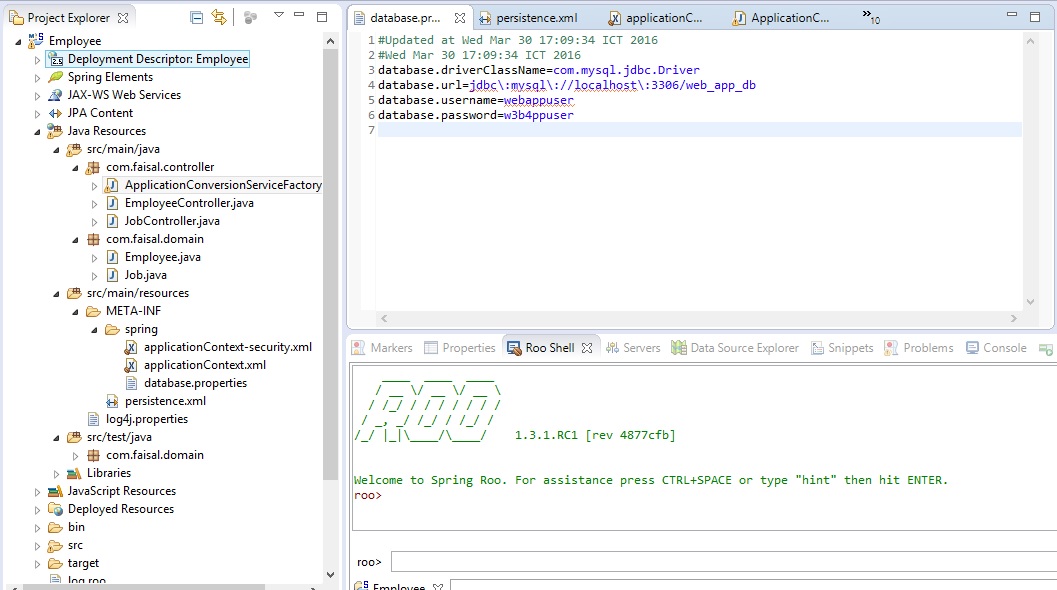Select the target folder
This screenshot has width=1057, height=590.
coord(83,563)
